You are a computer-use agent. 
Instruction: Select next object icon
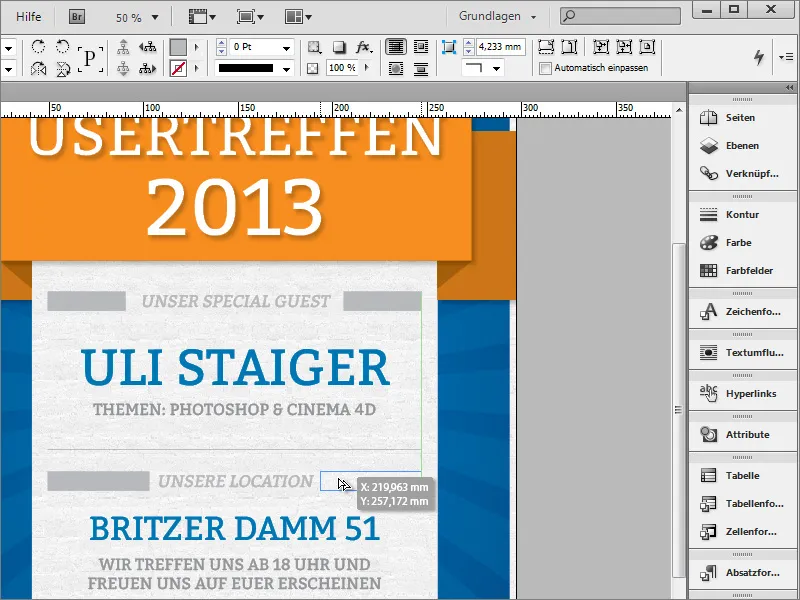(x=147, y=68)
